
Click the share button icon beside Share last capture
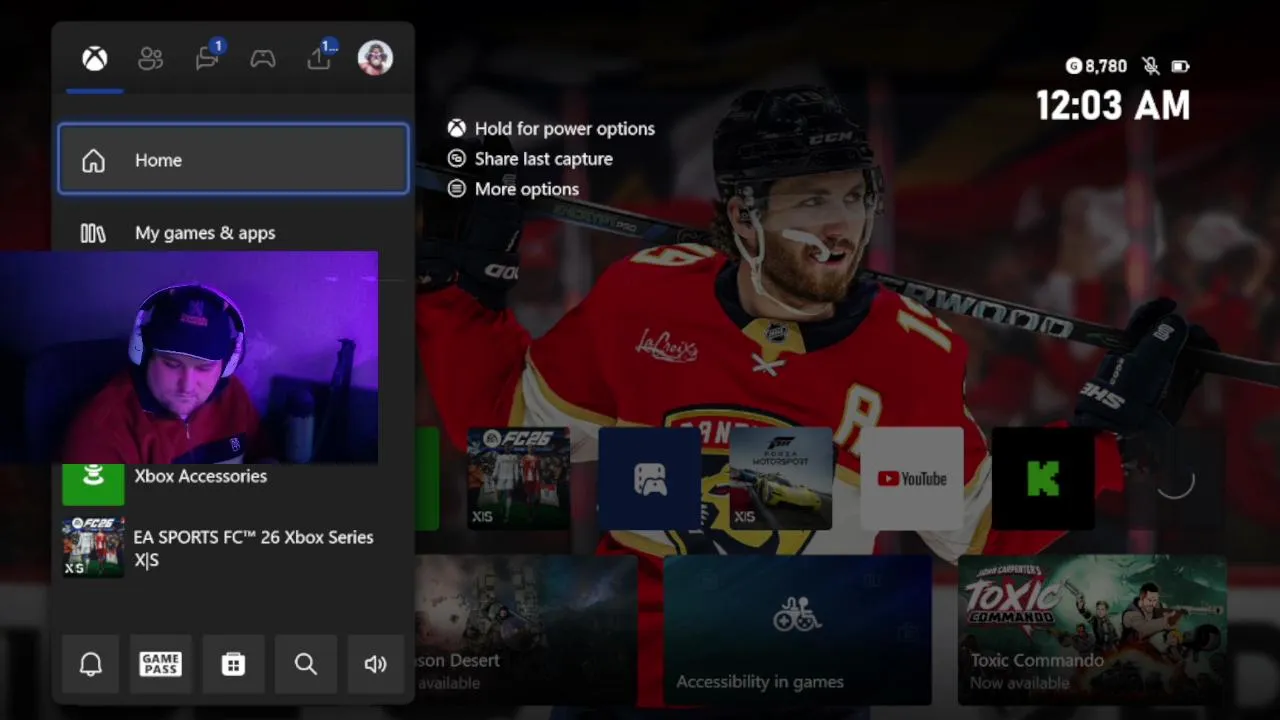coord(457,159)
